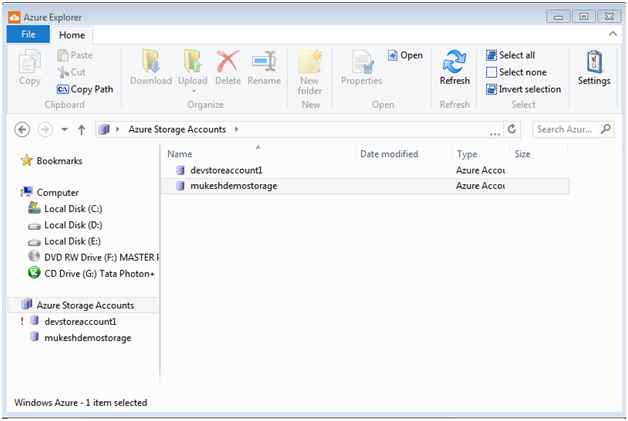
Task: Click the Open button in ribbon
Action: tap(405, 55)
